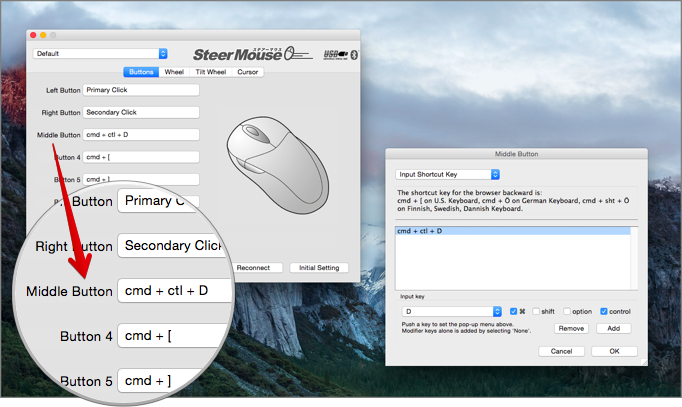Open the D input key popup menu
Image resolution: width=682 pixels, height=407 pixels.
(451, 311)
